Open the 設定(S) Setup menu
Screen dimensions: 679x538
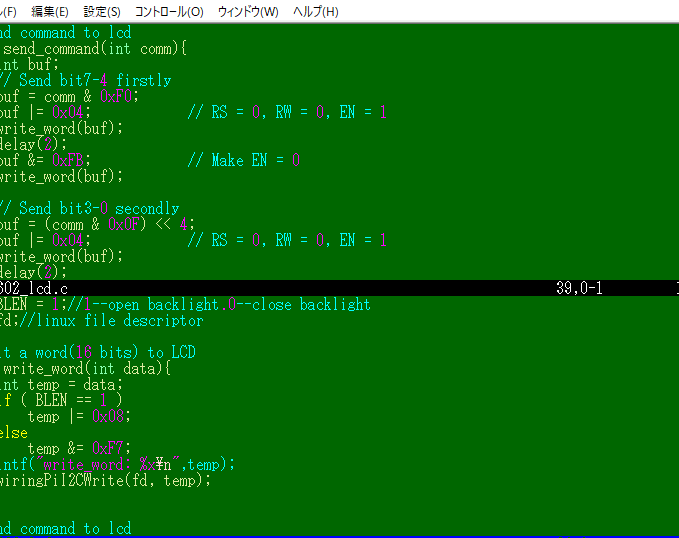102,12
